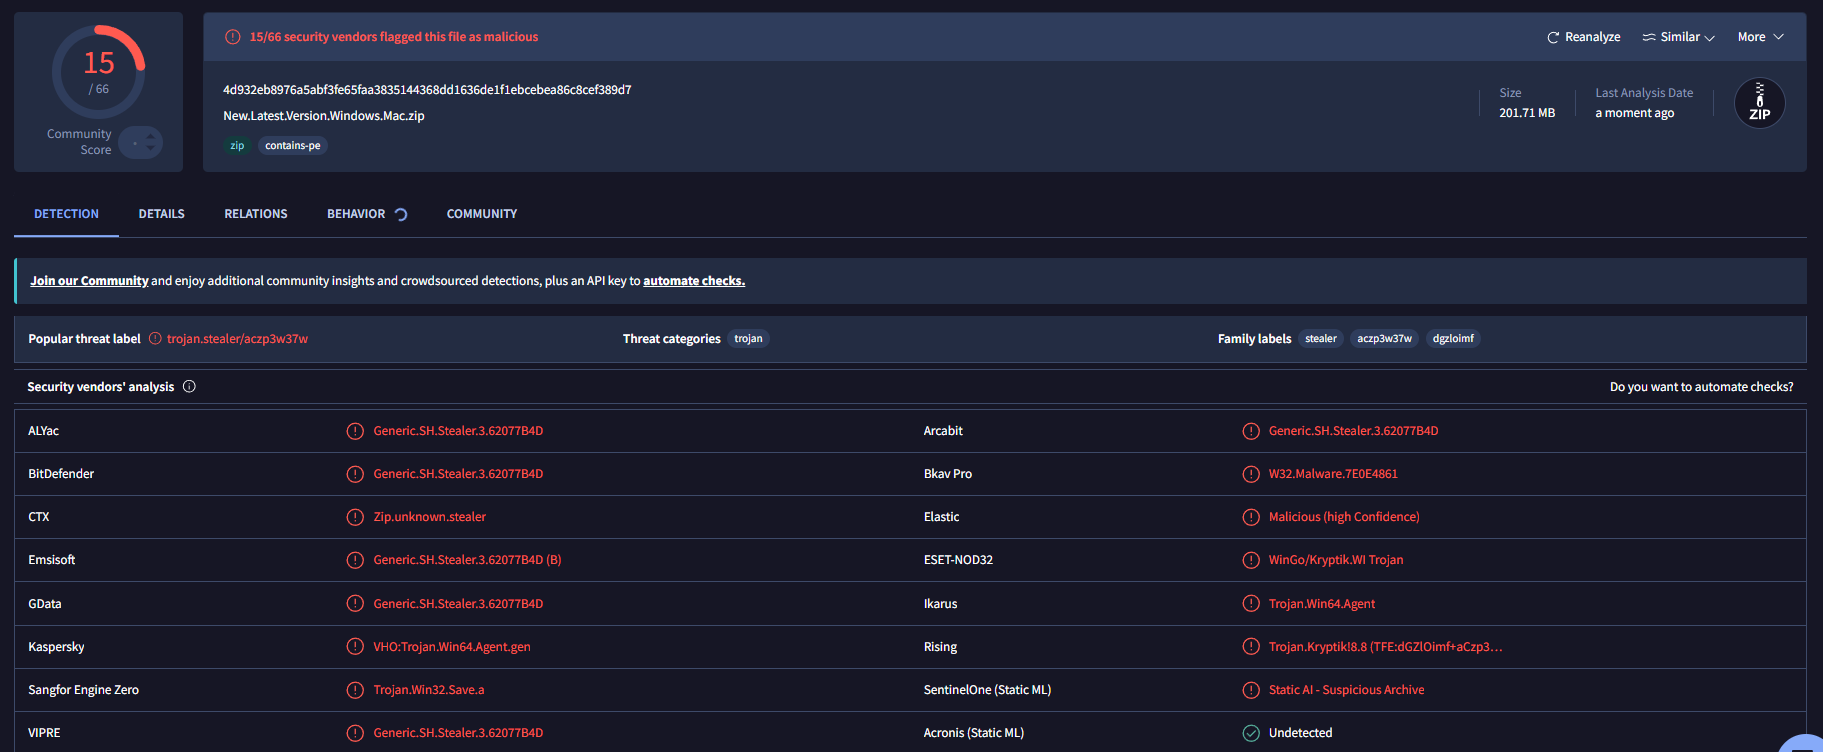Click the alert icon in the malicious banner
Image resolution: width=1823 pixels, height=752 pixels.
(x=233, y=37)
